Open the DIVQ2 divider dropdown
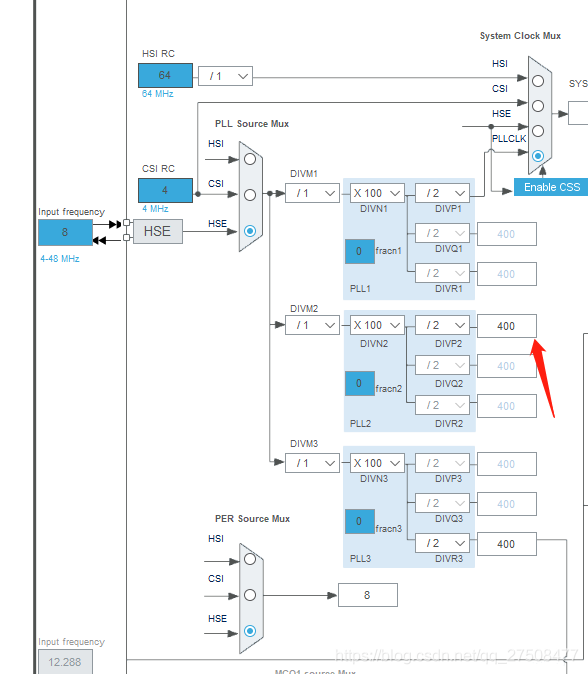 [x=442, y=365]
